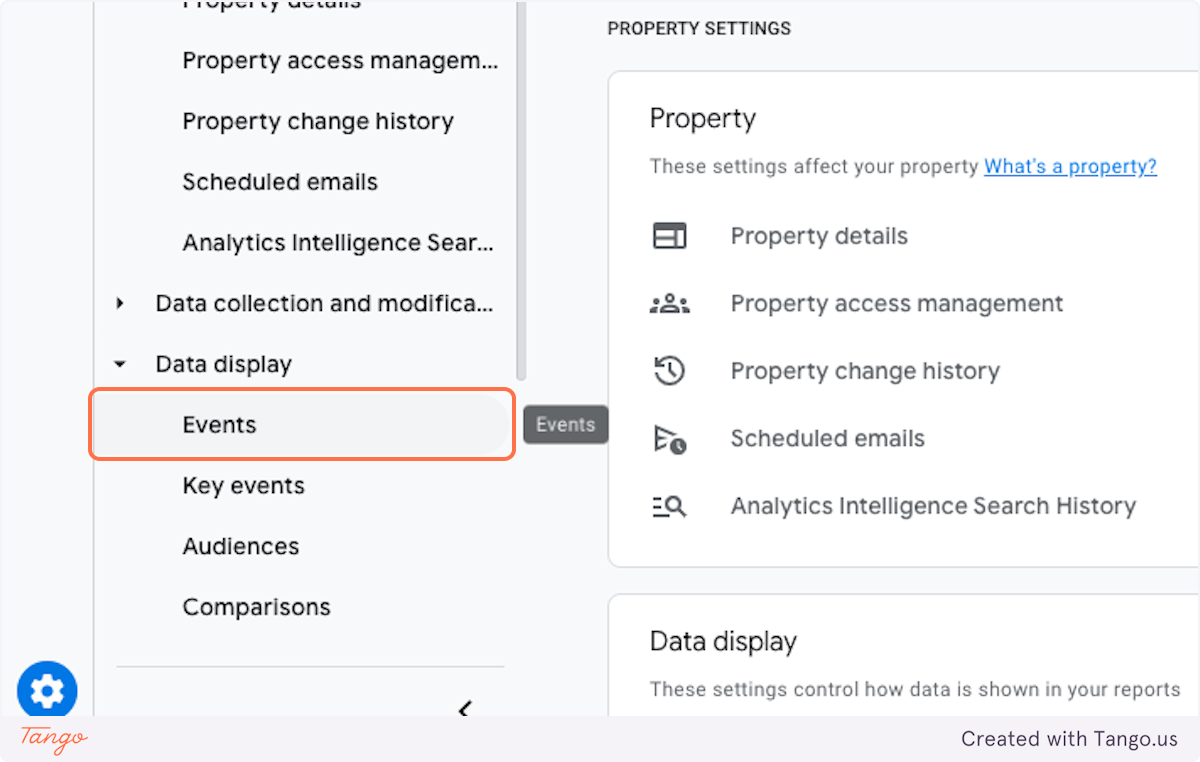
Task: Open Comparisons in the sidebar
Action: 256,608
